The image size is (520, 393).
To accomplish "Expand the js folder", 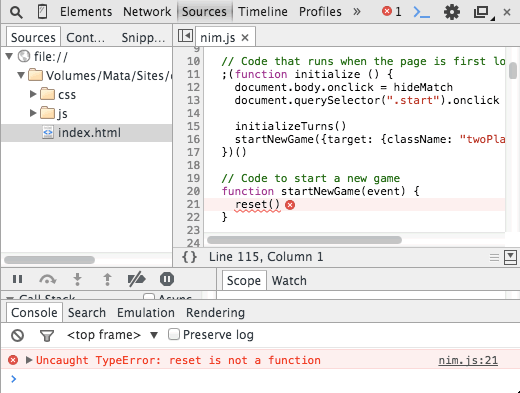I will (33, 113).
